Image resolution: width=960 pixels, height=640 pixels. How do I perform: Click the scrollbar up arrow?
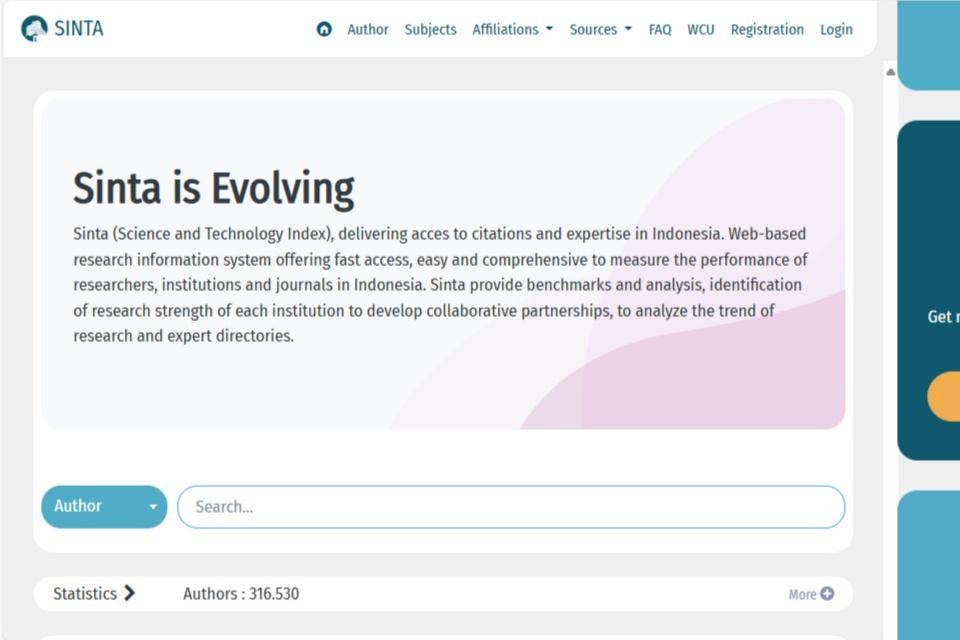pos(890,72)
